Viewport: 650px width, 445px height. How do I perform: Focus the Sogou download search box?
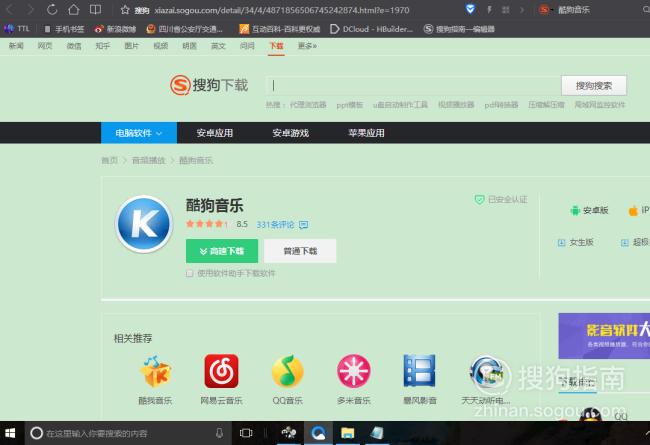click(413, 85)
